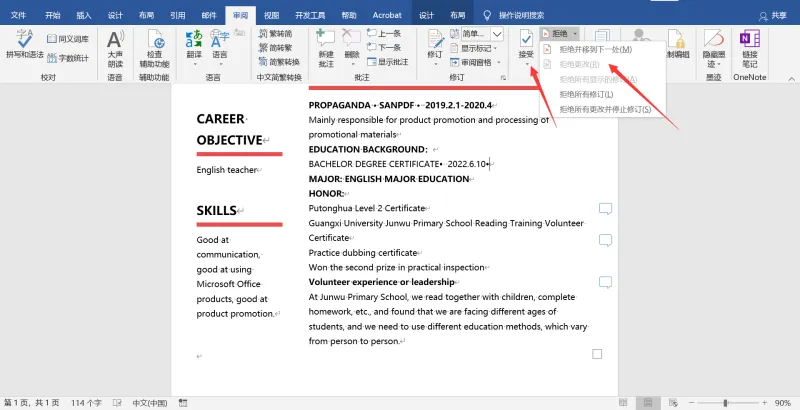Open the 简单标记 markup view combo box

pyautogui.click(x=483, y=34)
